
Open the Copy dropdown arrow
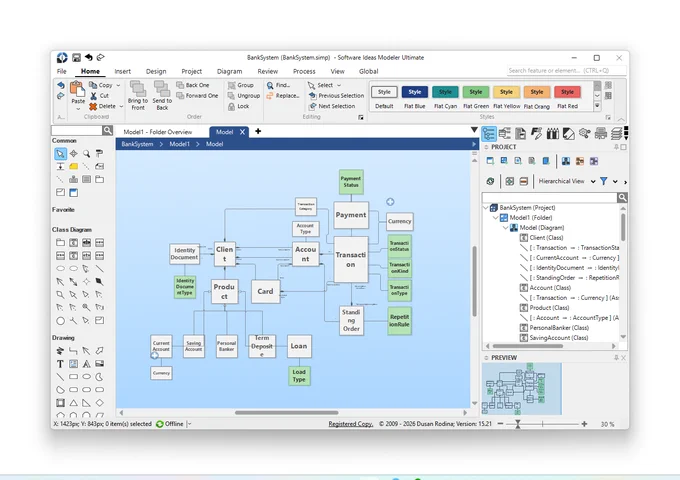118,85
